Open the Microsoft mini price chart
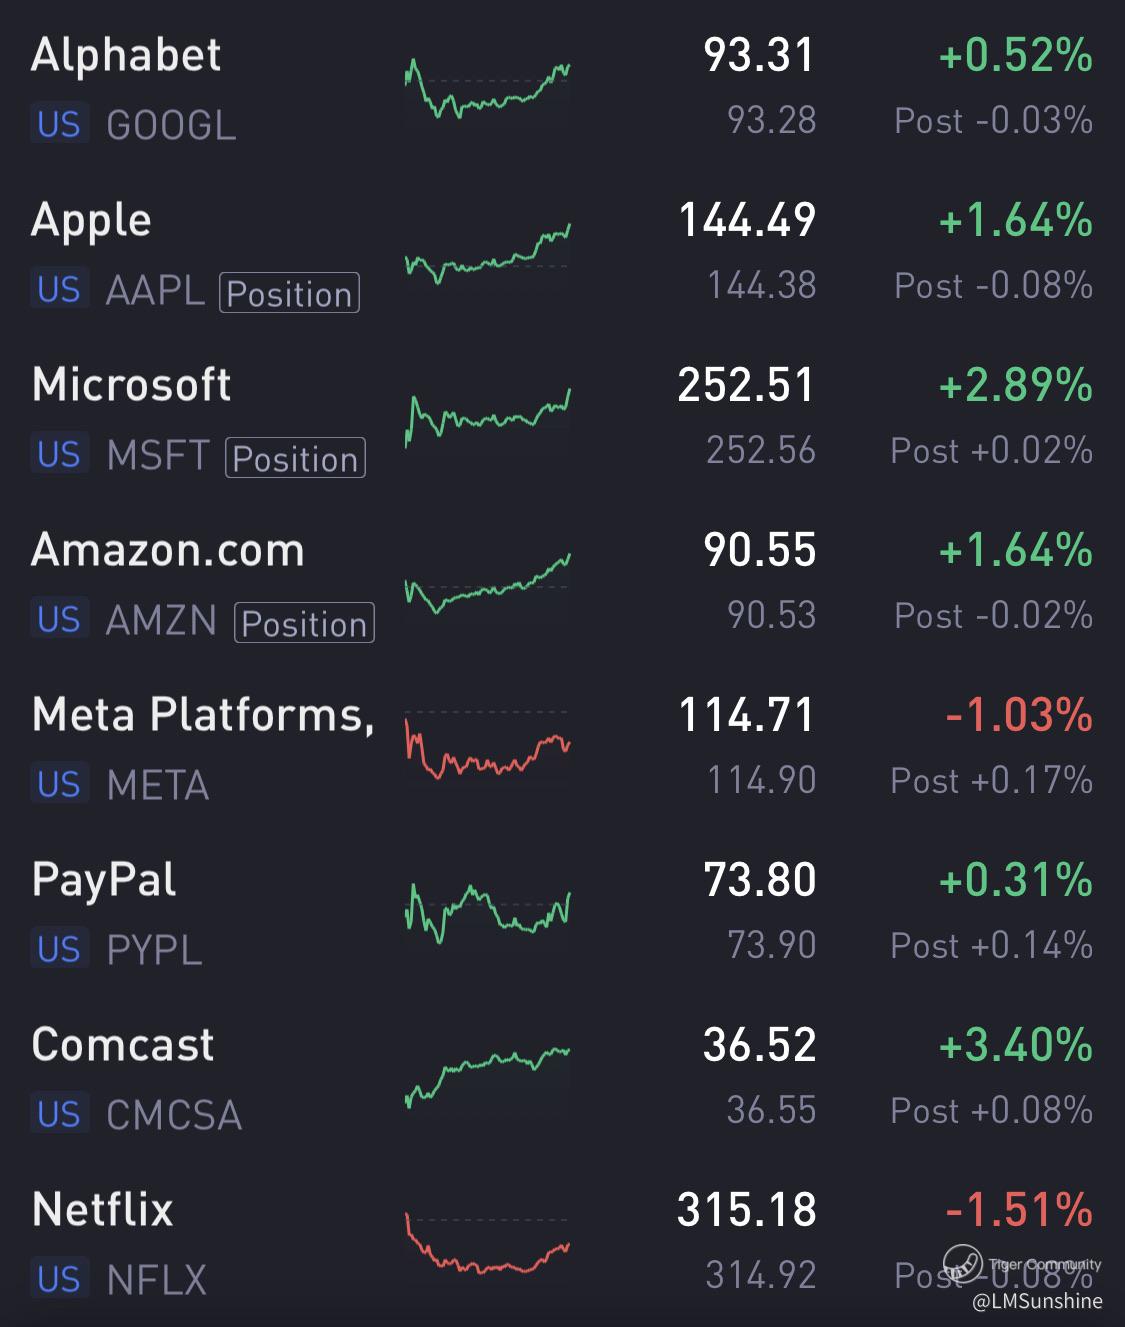The image size is (1125, 1327). (x=487, y=417)
